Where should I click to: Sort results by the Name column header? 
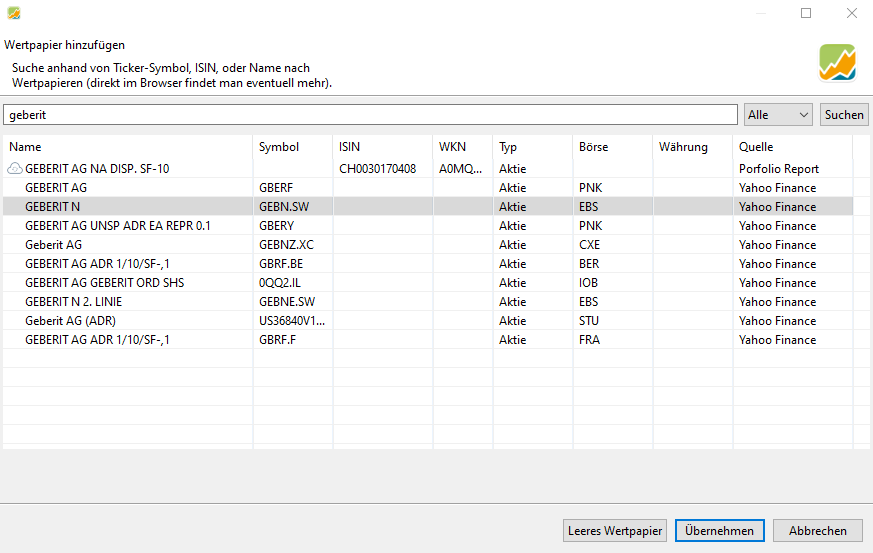click(127, 147)
